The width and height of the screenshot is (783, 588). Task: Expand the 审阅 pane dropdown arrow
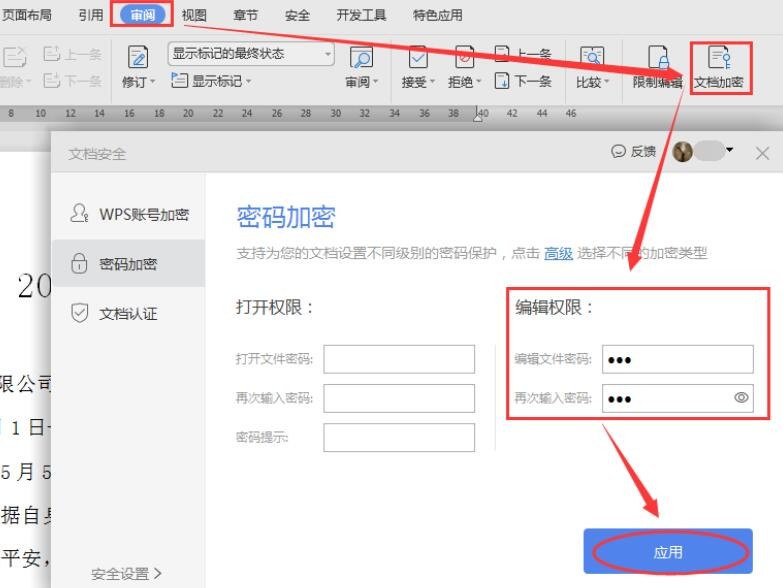pyautogui.click(x=376, y=81)
